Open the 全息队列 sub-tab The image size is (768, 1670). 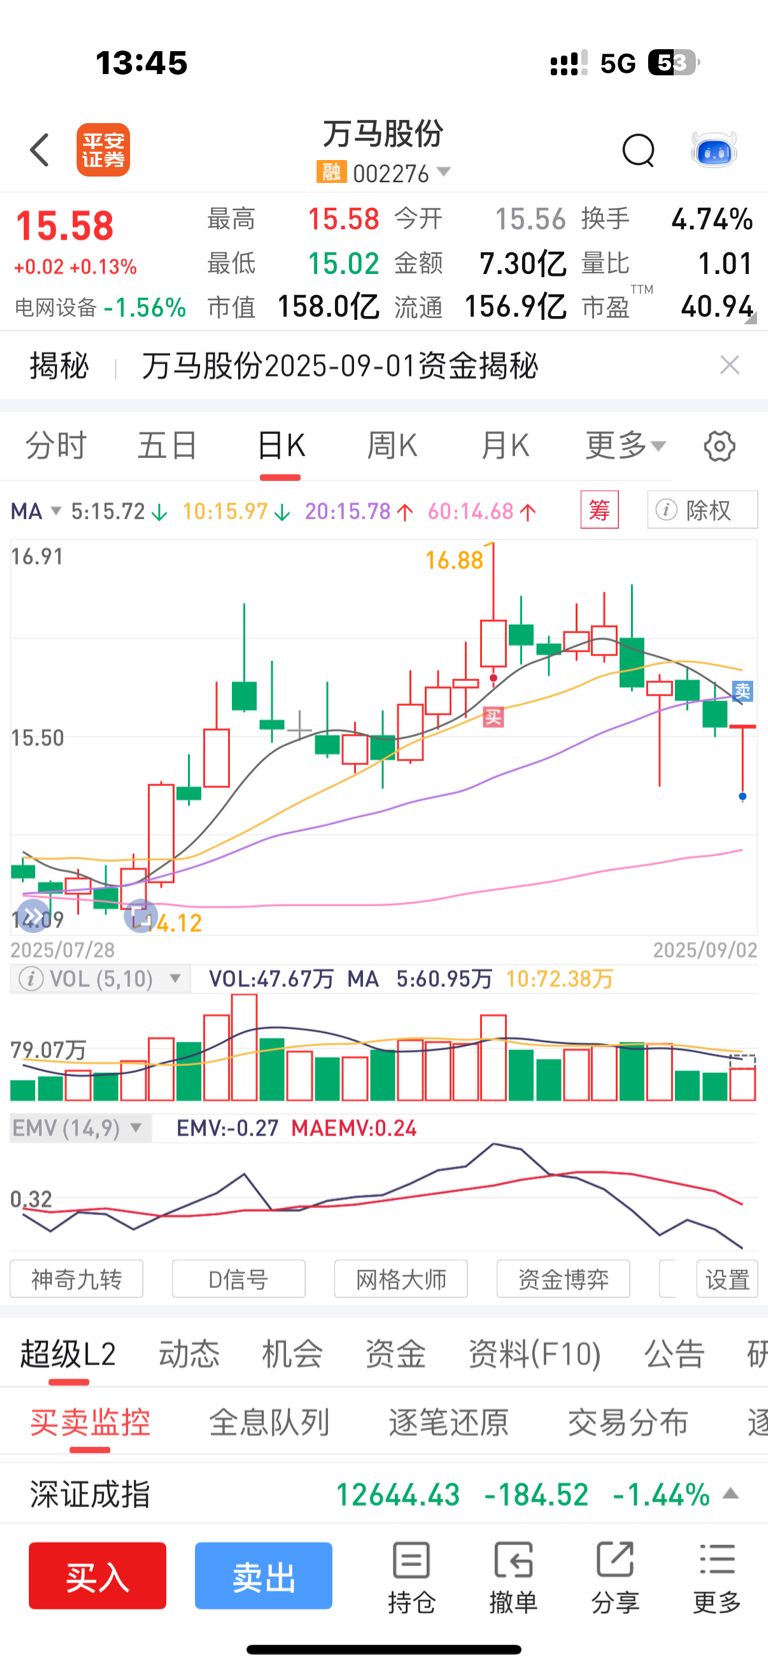tap(269, 1422)
